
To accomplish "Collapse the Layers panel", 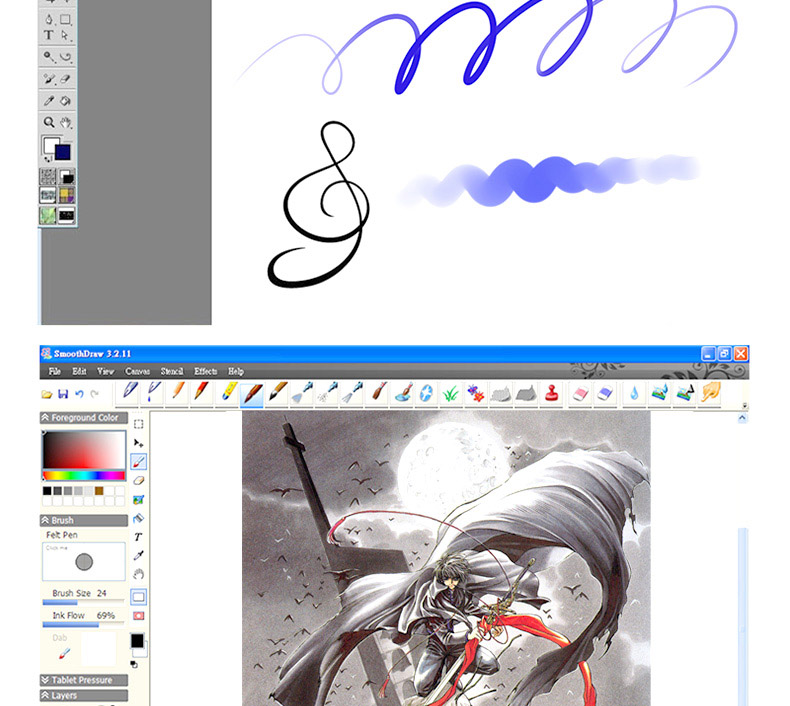I will pyautogui.click(x=84, y=696).
